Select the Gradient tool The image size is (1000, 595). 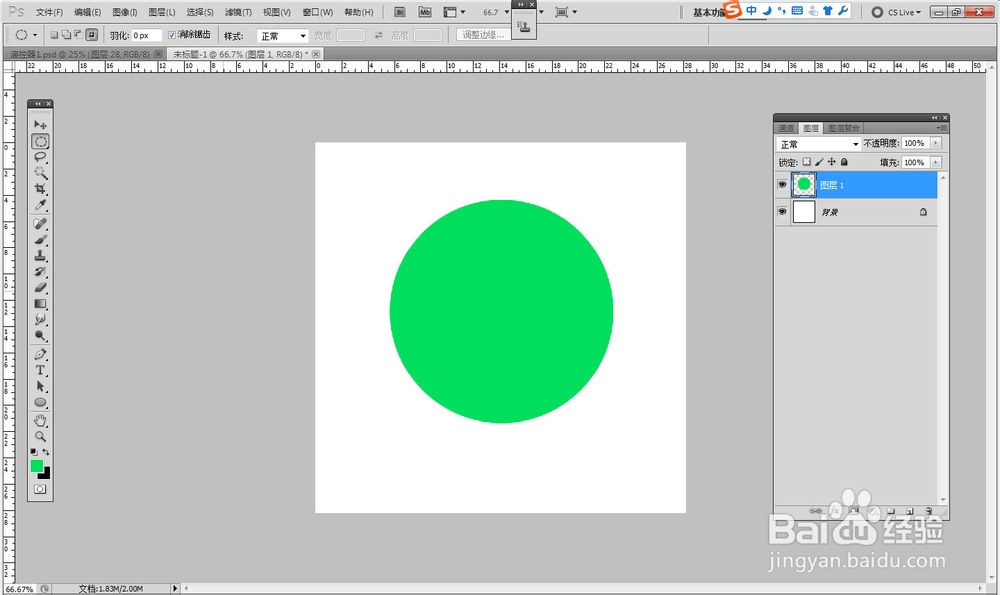[40, 304]
